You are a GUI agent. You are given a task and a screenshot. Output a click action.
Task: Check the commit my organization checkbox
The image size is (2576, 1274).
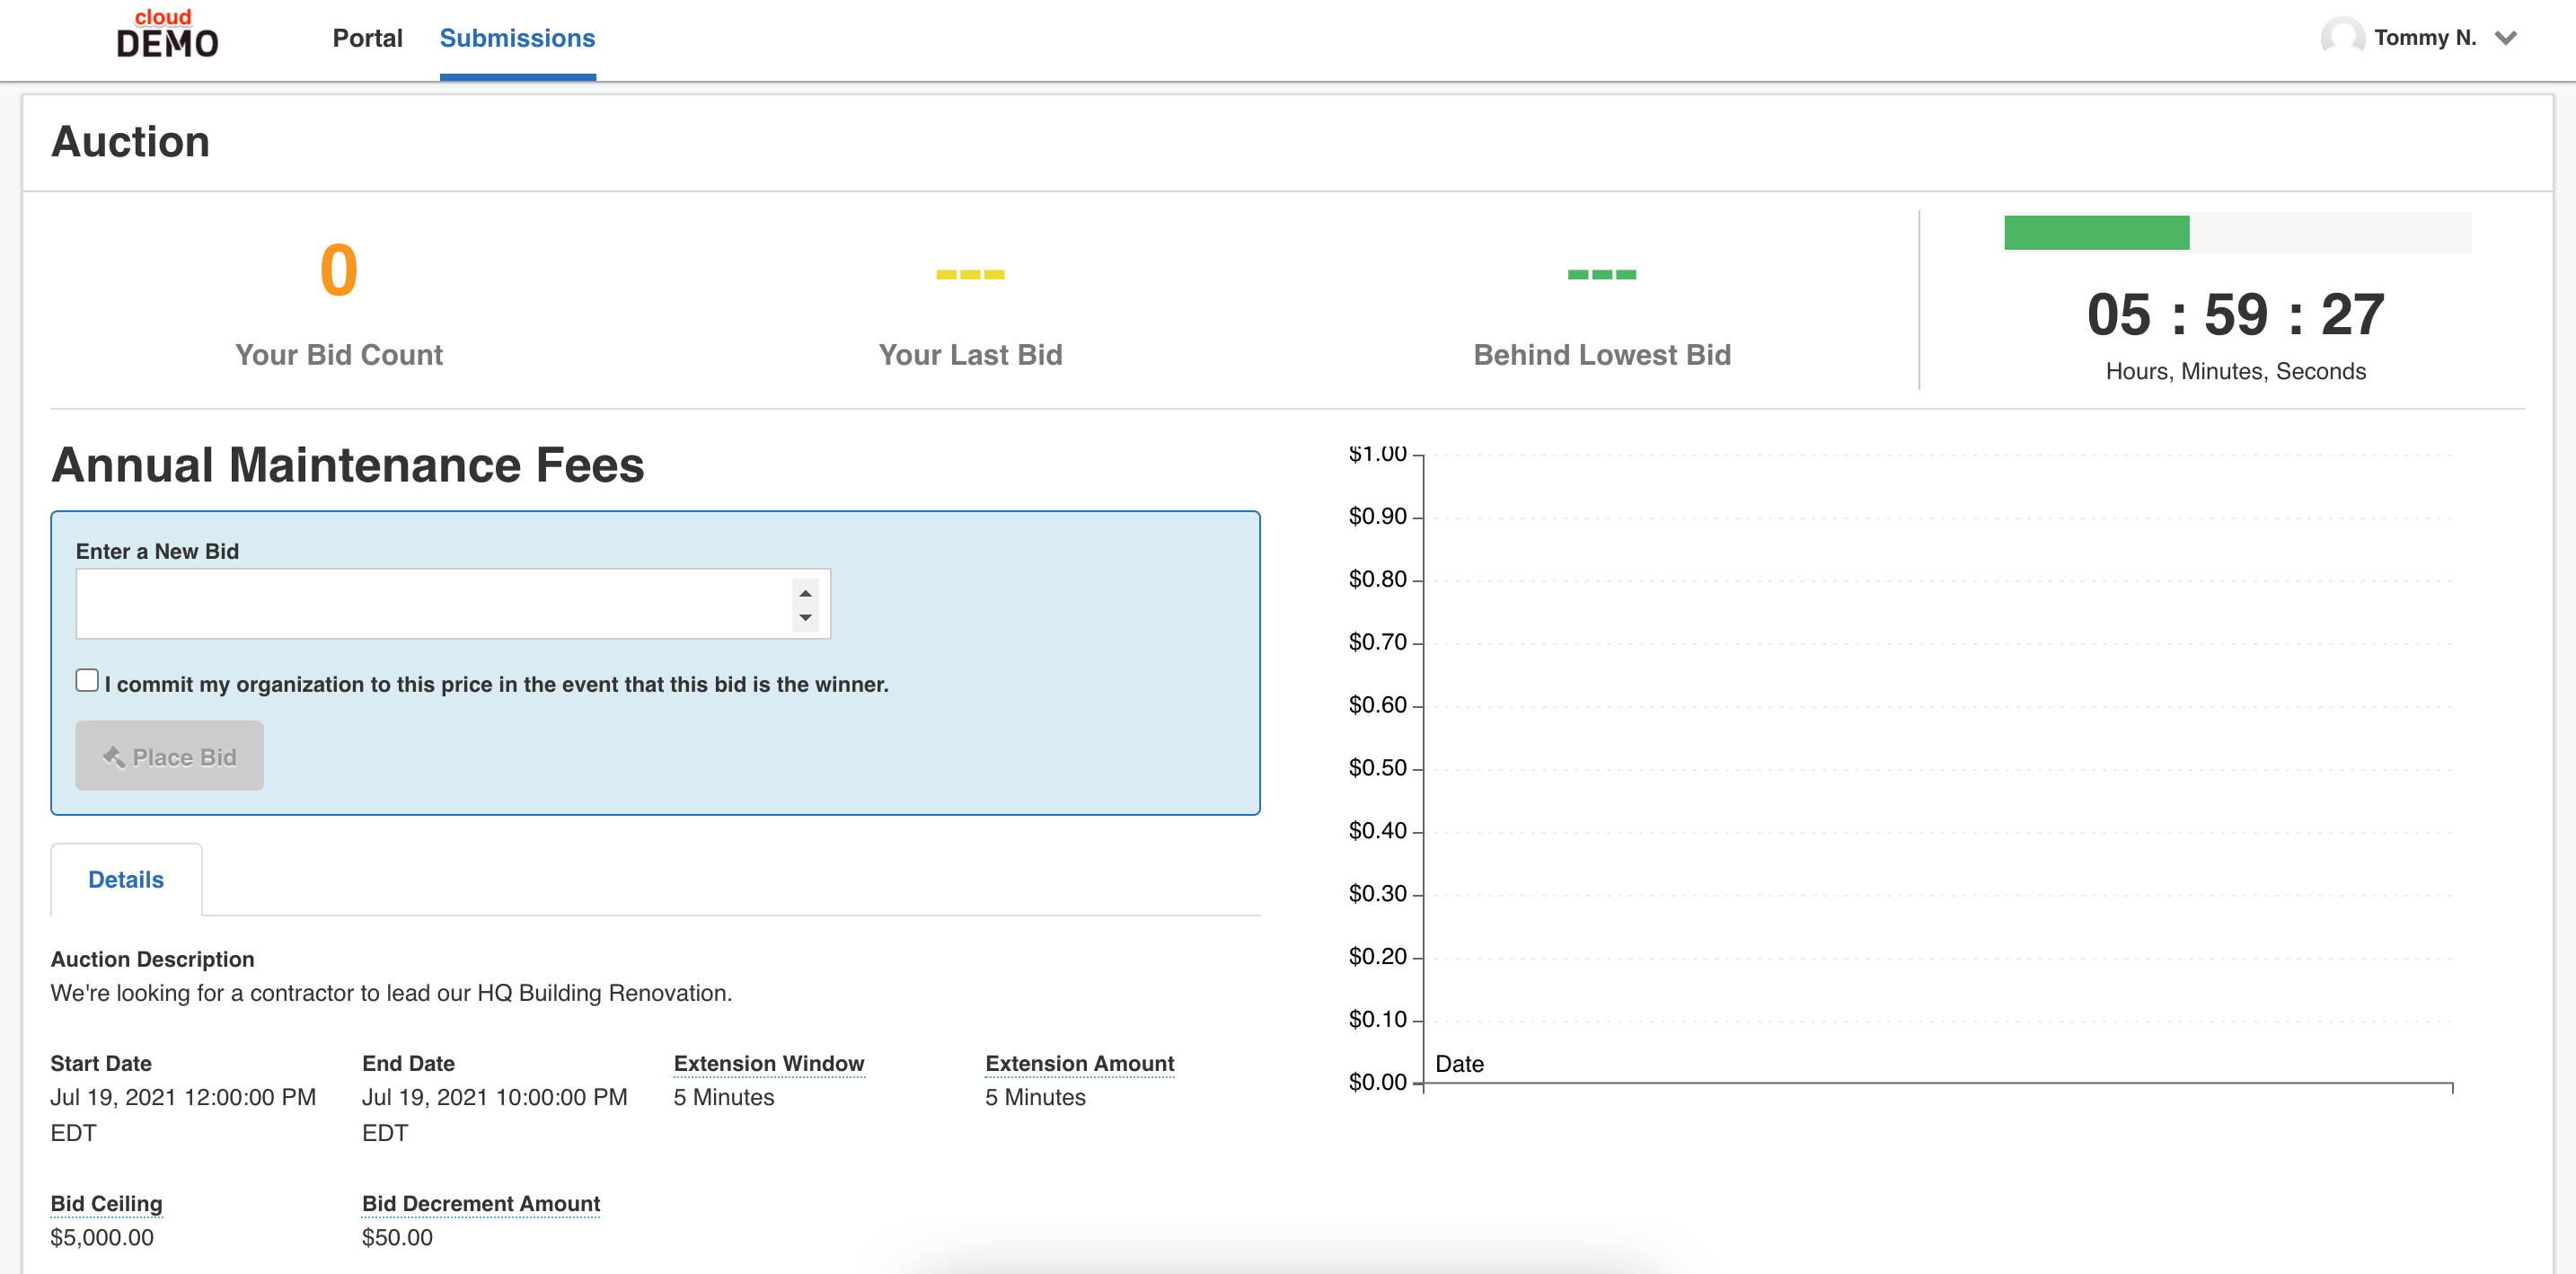[87, 680]
